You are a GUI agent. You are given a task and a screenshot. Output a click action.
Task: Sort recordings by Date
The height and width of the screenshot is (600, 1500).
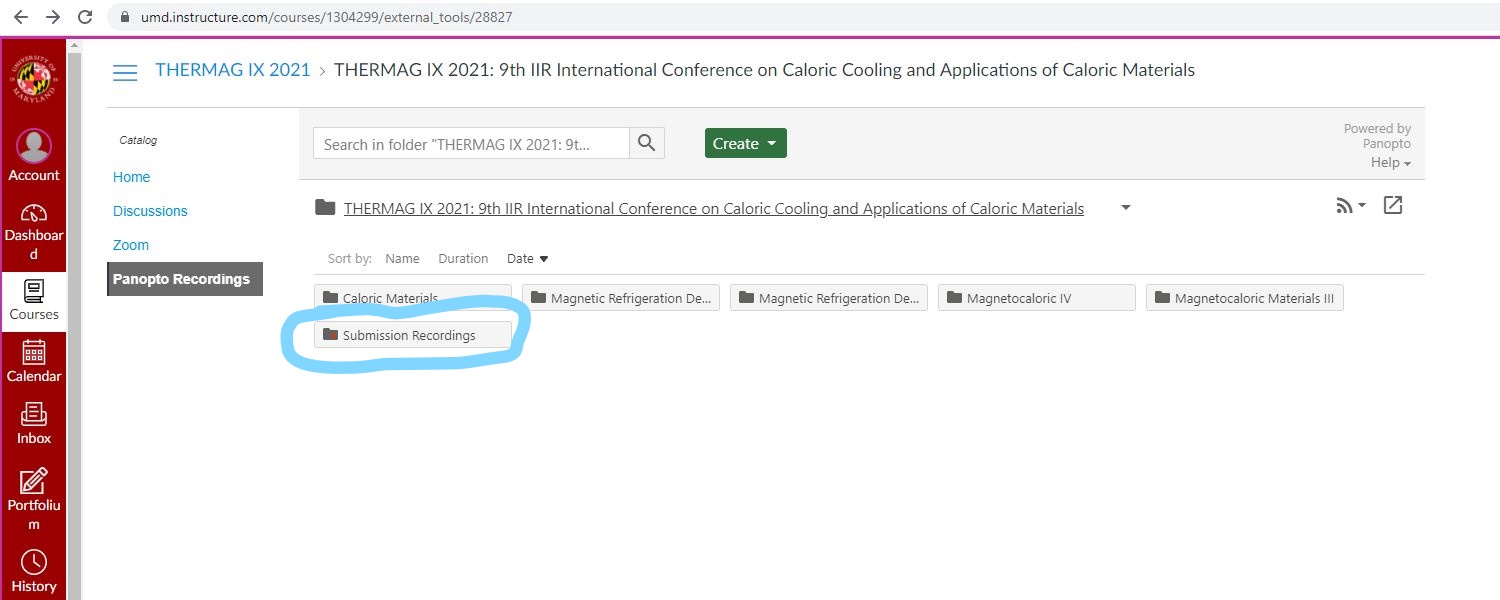pos(528,258)
